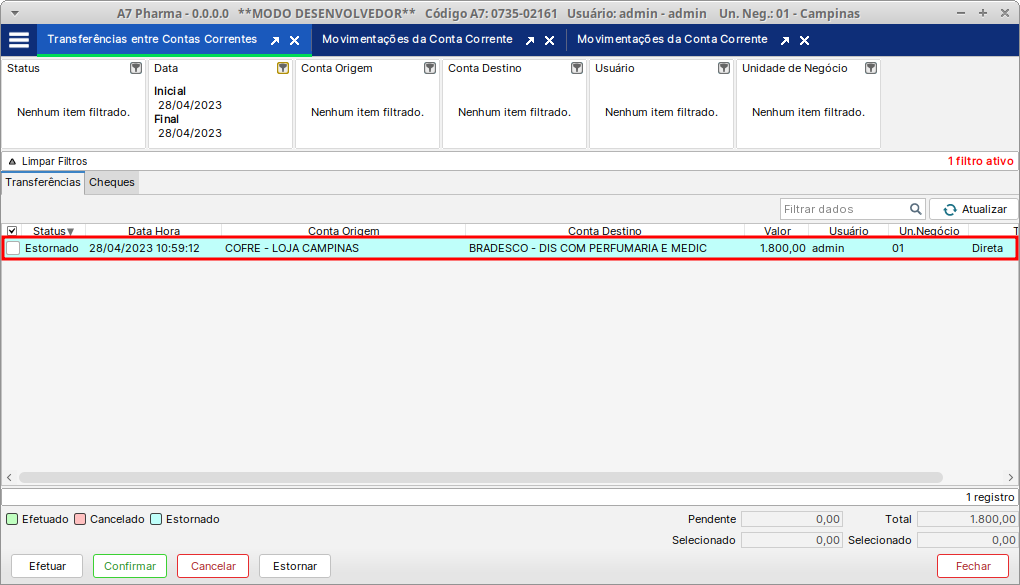Click the Estornar button
Screen dimensions: 1020x585
click(294, 566)
